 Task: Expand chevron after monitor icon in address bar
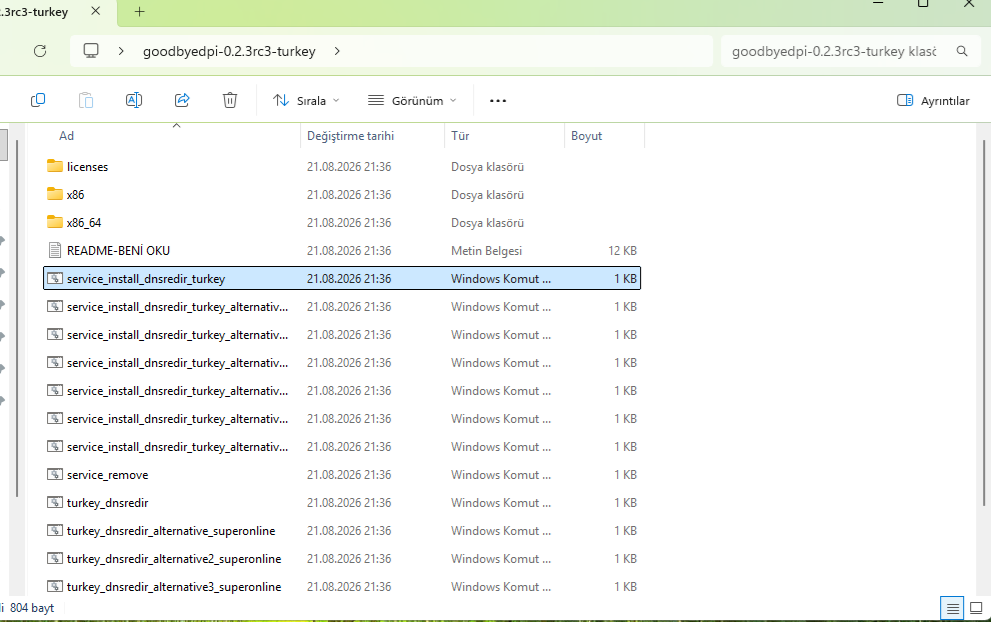(121, 51)
